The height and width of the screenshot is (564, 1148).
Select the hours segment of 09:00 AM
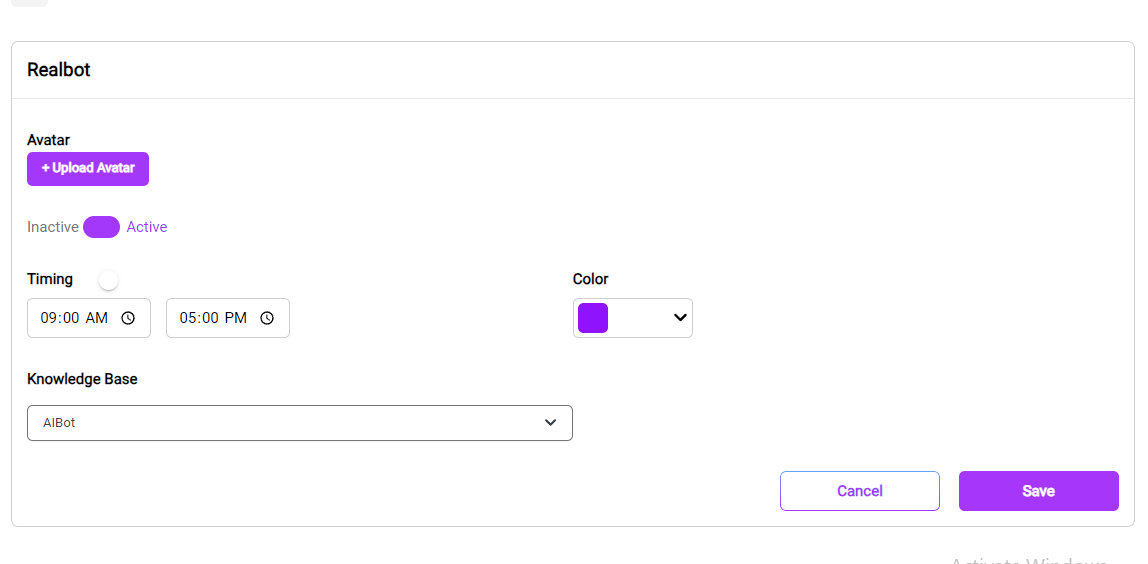[48, 318]
